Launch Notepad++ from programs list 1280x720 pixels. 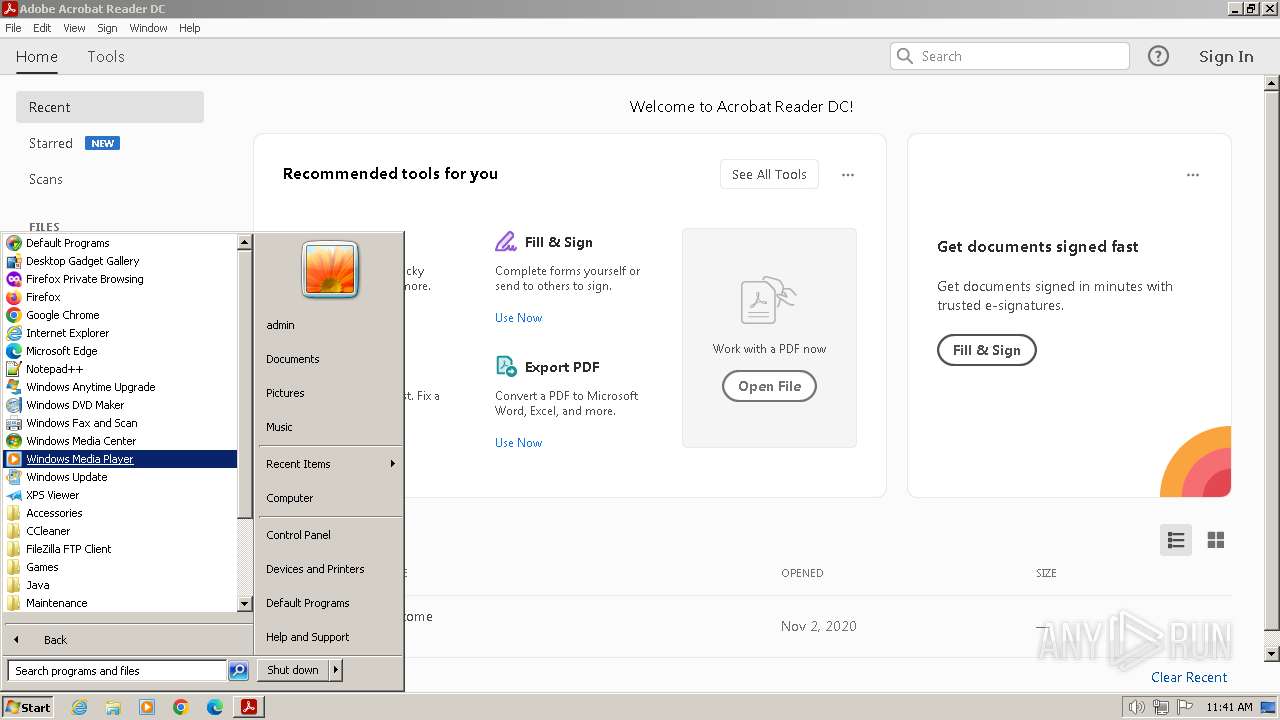[120, 369]
